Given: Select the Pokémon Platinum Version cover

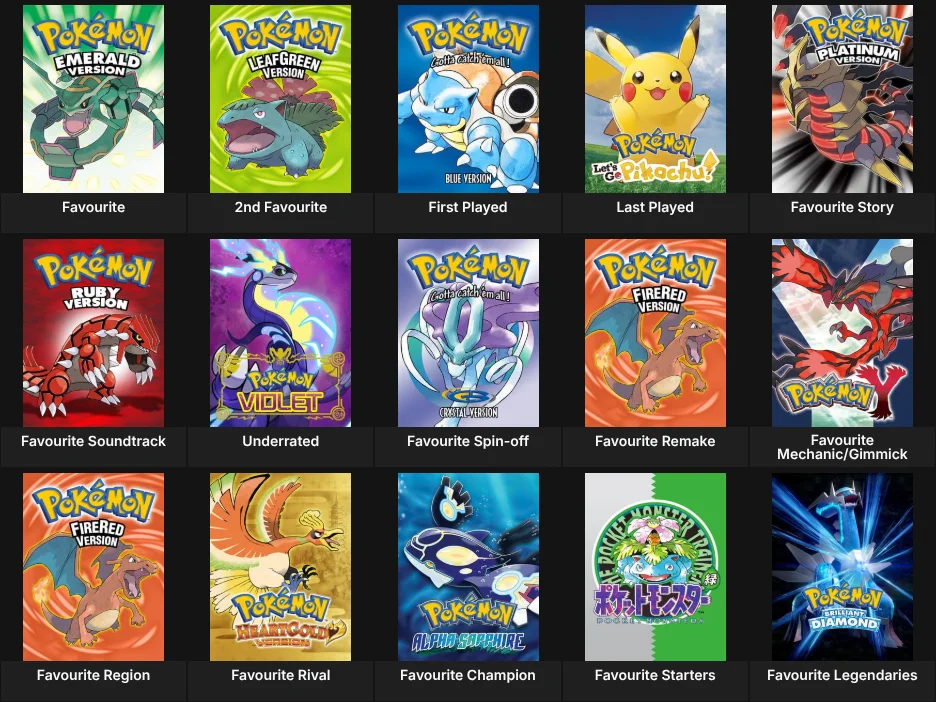Looking at the screenshot, I should coord(842,99).
